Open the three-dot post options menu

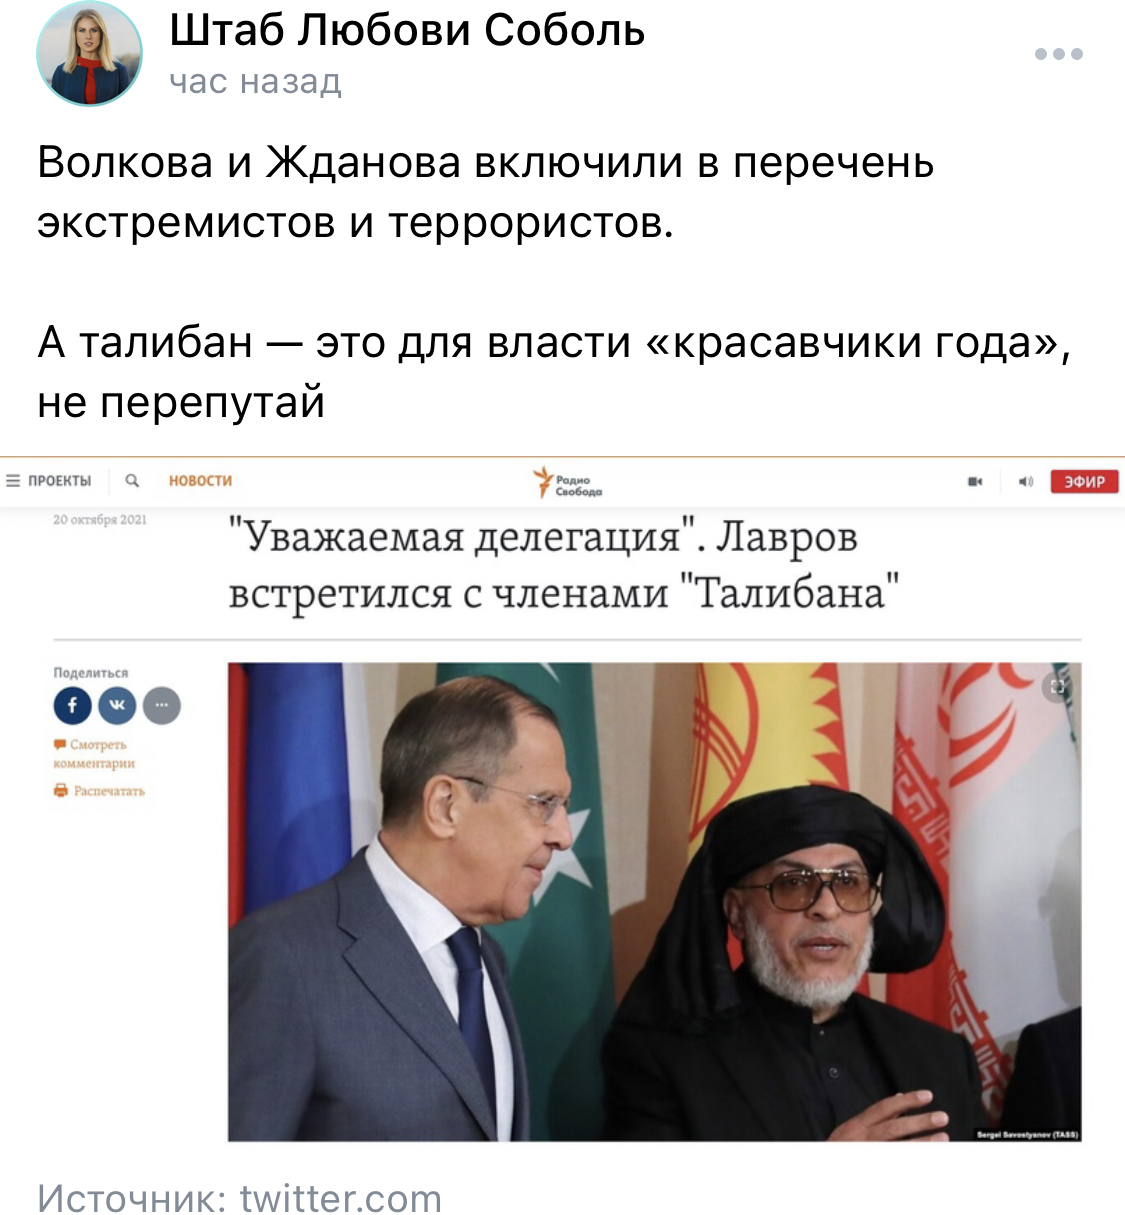tap(1059, 54)
